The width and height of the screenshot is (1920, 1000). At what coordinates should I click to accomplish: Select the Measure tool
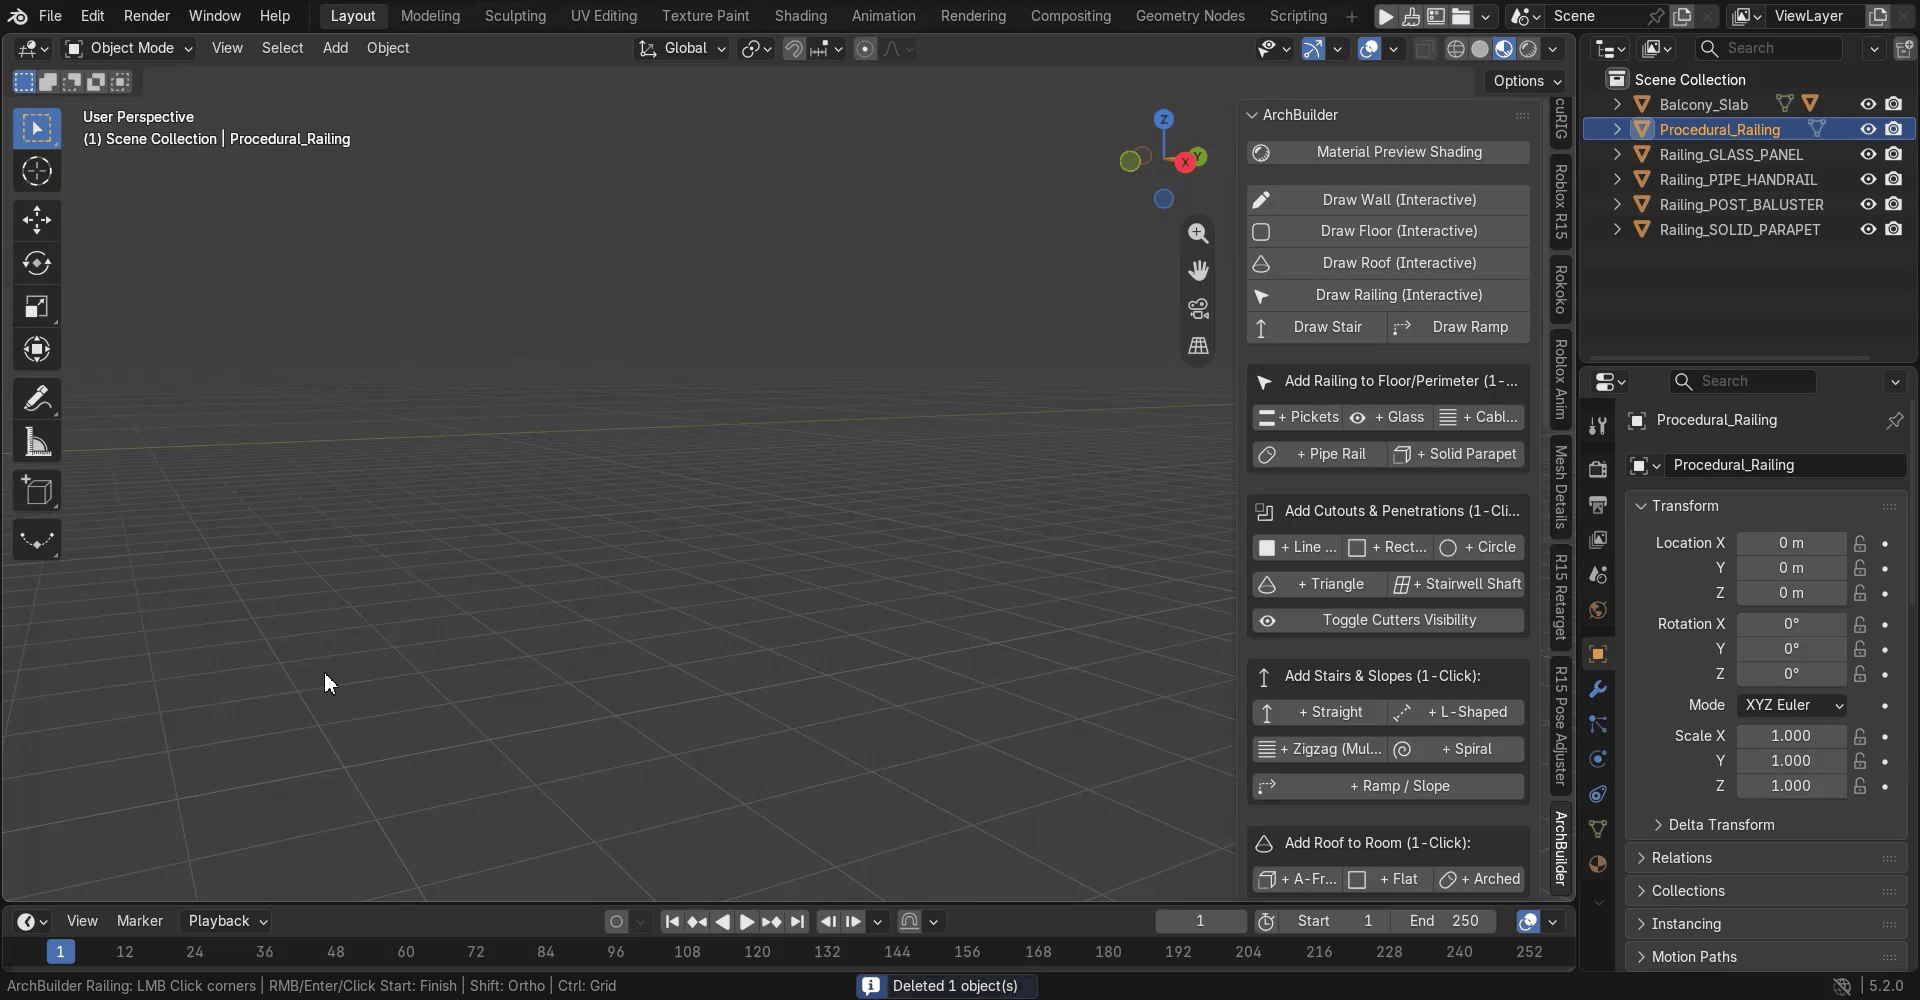pos(37,443)
